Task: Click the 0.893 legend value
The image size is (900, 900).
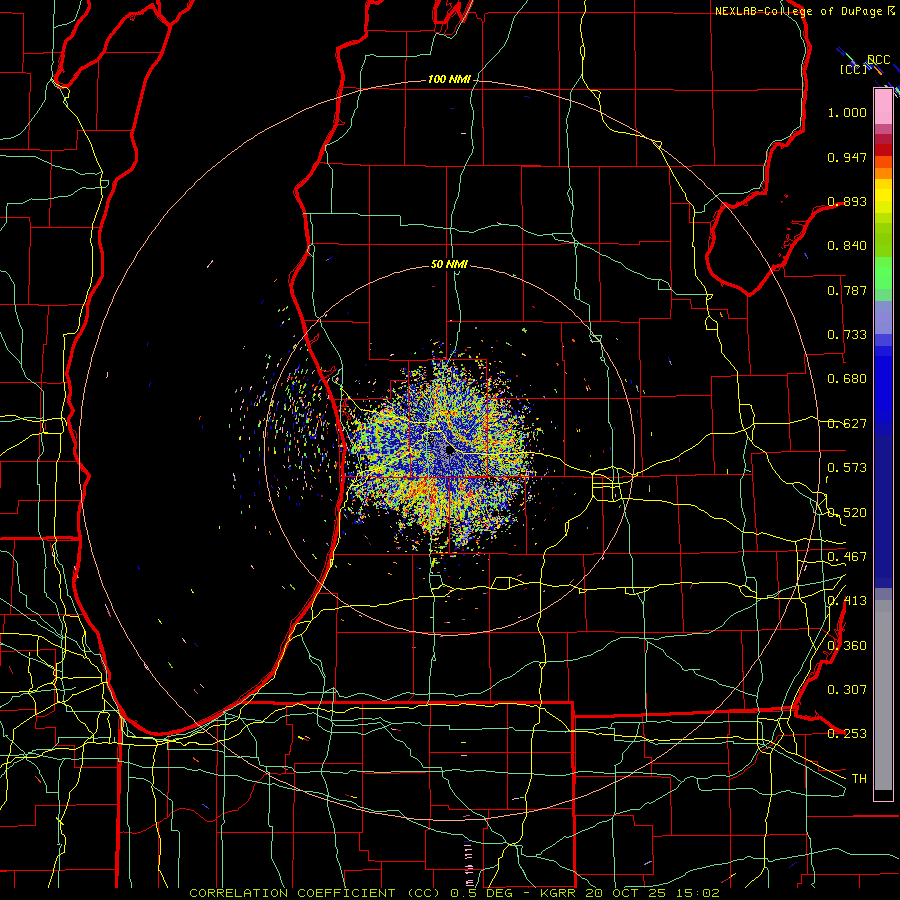Action: tap(847, 201)
